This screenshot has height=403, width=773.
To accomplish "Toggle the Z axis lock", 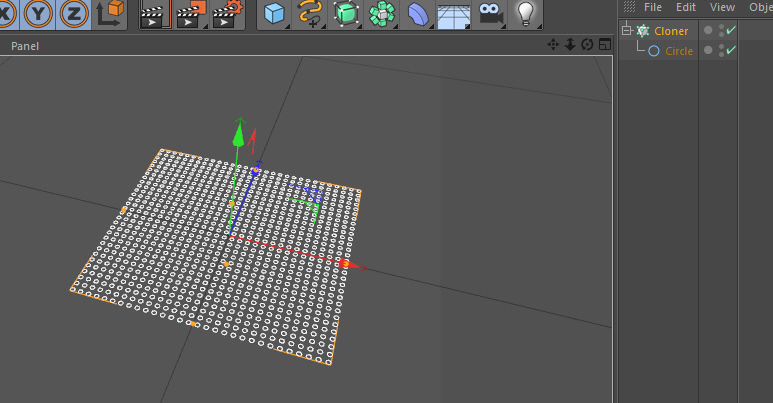I will click(x=74, y=14).
